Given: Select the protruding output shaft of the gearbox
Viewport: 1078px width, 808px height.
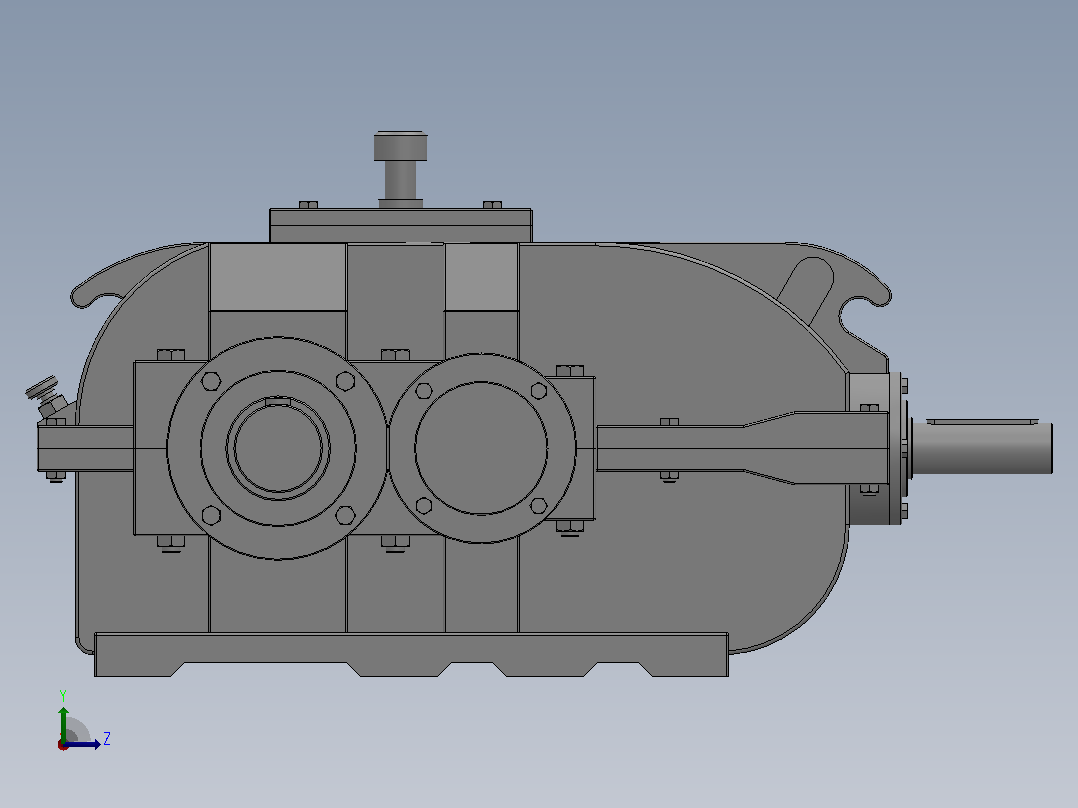Looking at the screenshot, I should 982,446.
